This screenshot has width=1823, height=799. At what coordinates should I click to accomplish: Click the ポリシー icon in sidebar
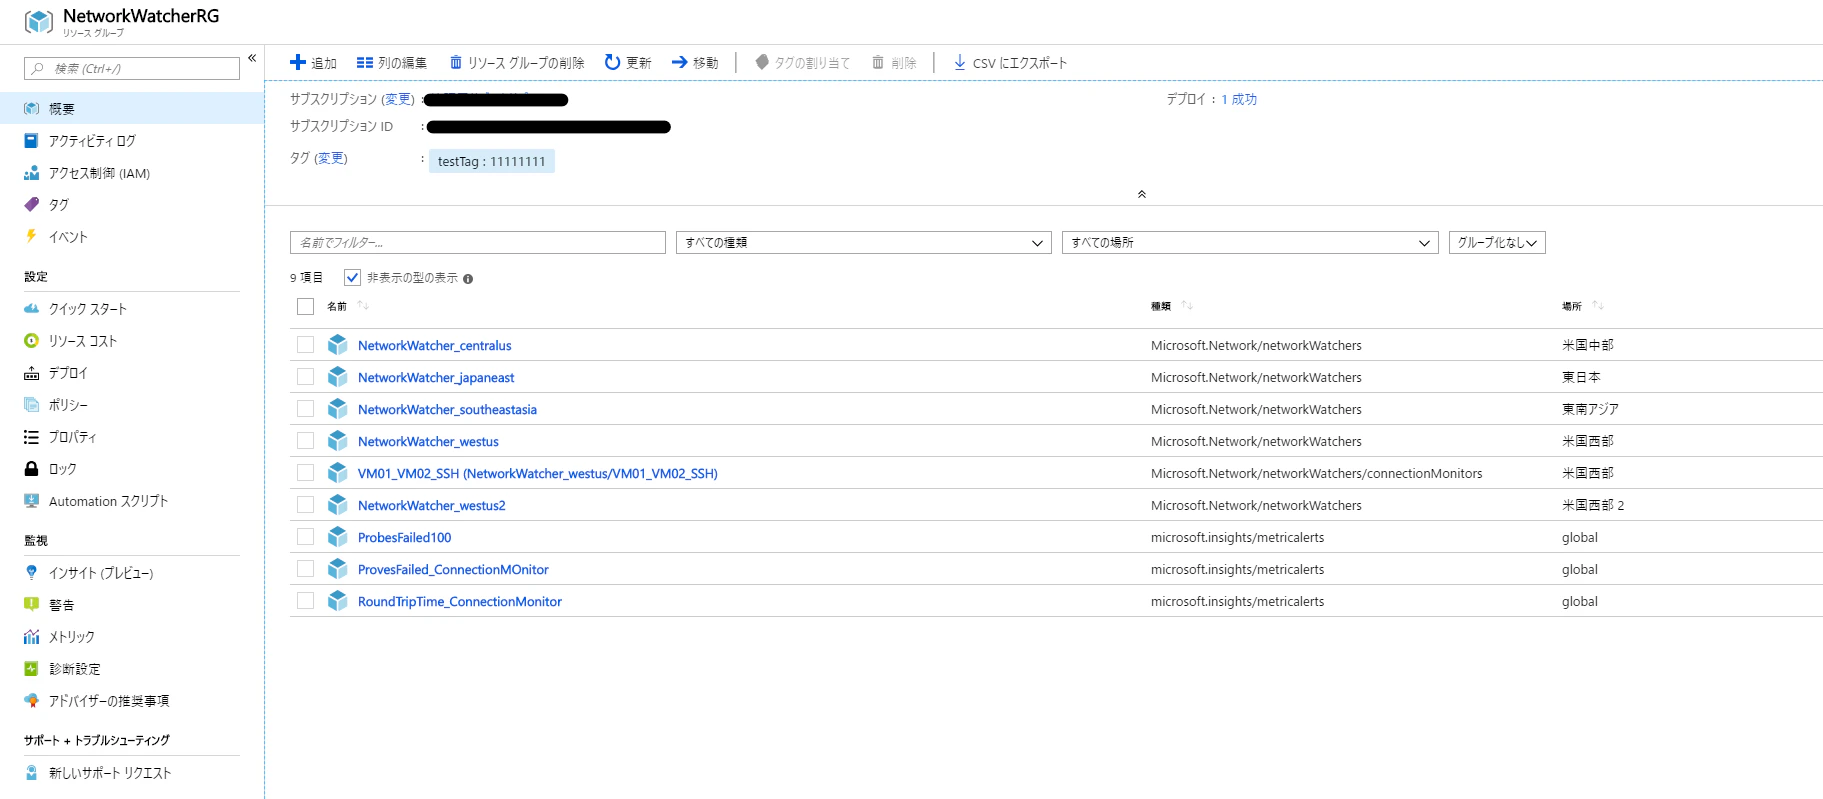tap(32, 405)
